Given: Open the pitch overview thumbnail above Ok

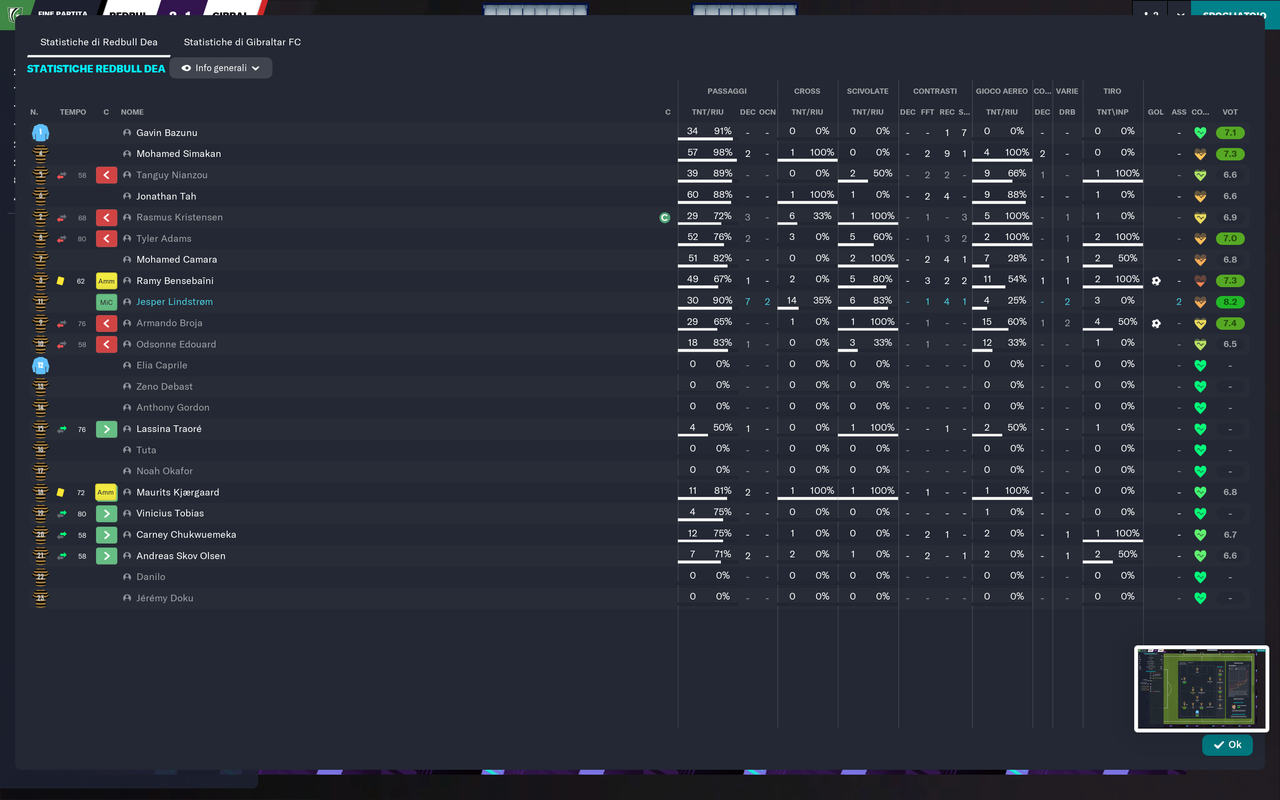Looking at the screenshot, I should click(x=1201, y=689).
